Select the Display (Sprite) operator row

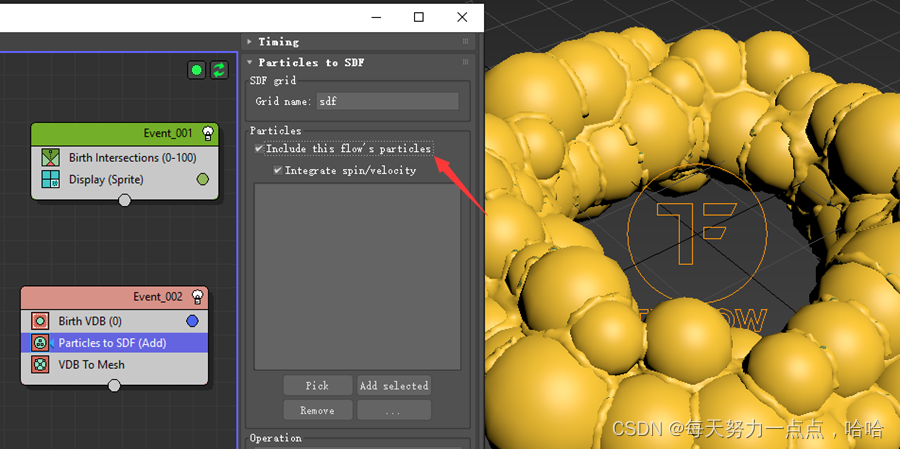pos(125,180)
